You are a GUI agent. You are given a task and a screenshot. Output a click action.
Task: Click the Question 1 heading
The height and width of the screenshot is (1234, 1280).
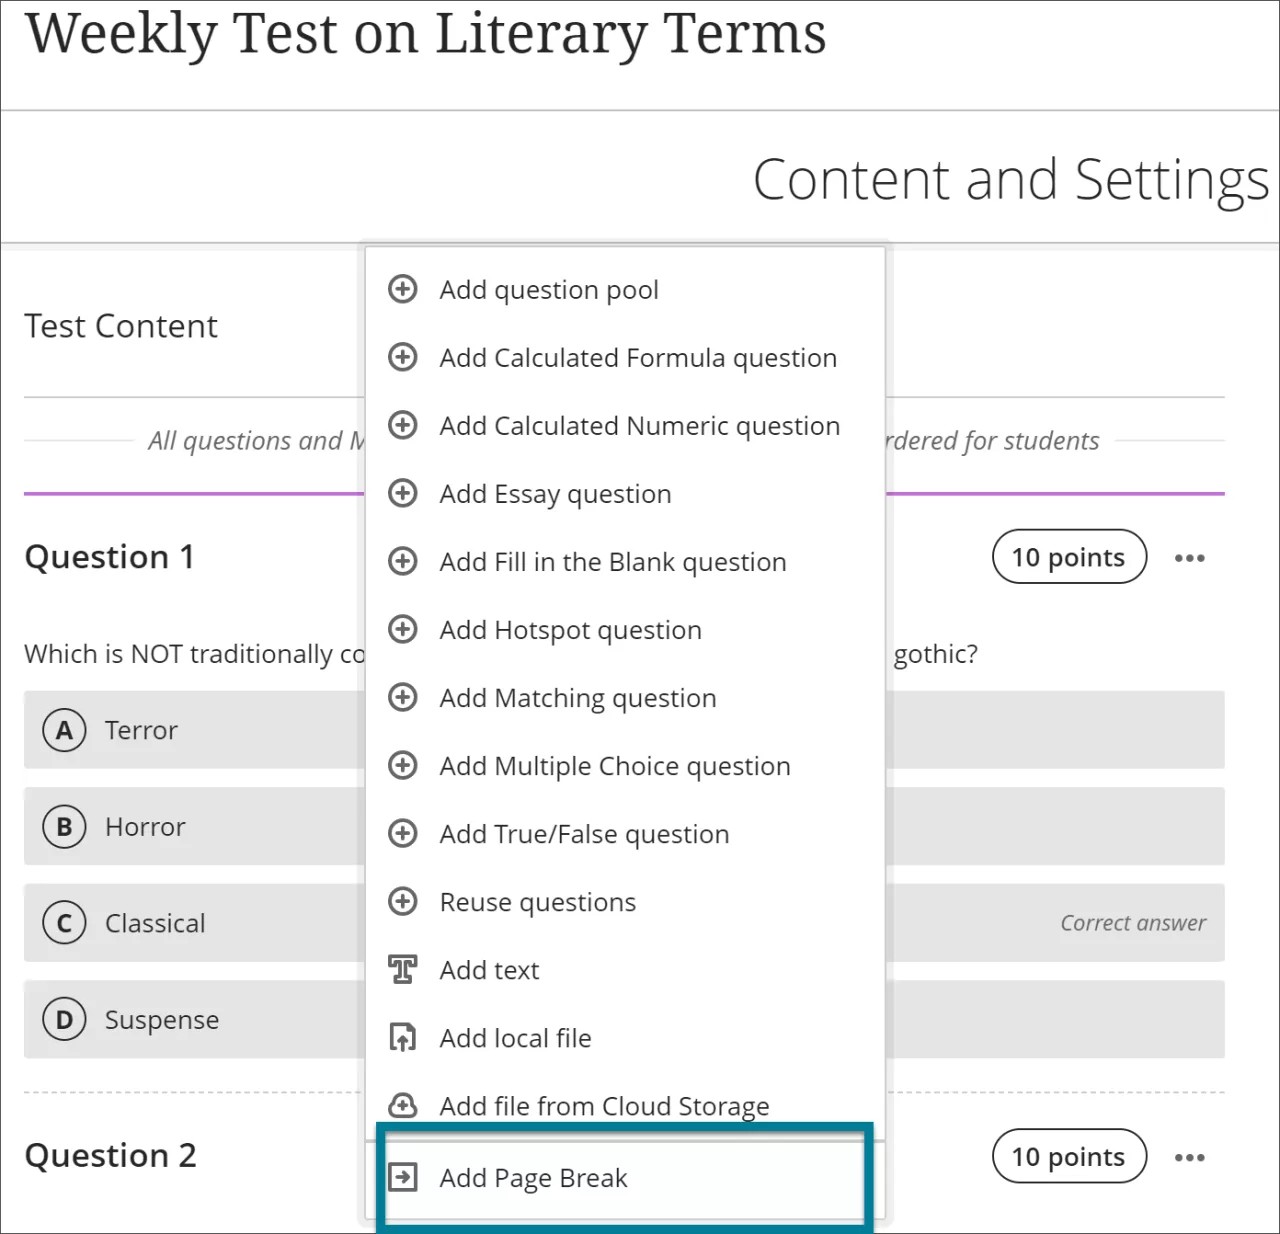tap(109, 557)
